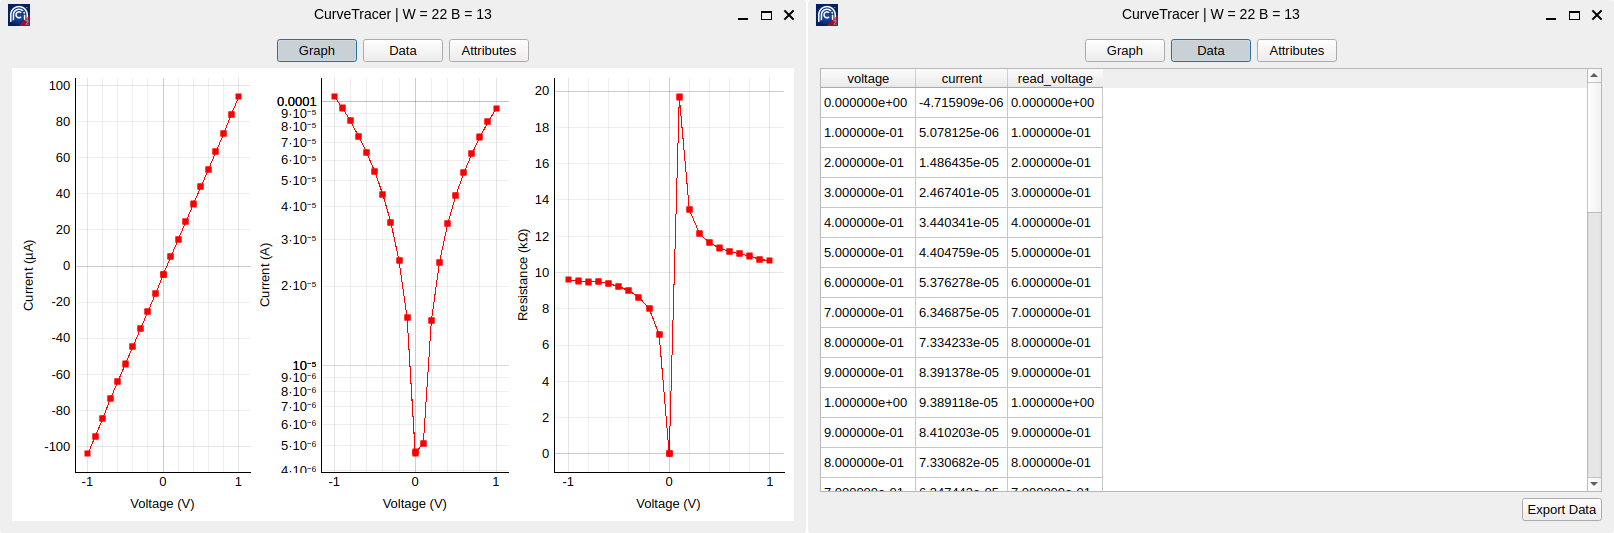Select current cell 1.486435e-05
Screen dimensions: 1614x533
961,163
